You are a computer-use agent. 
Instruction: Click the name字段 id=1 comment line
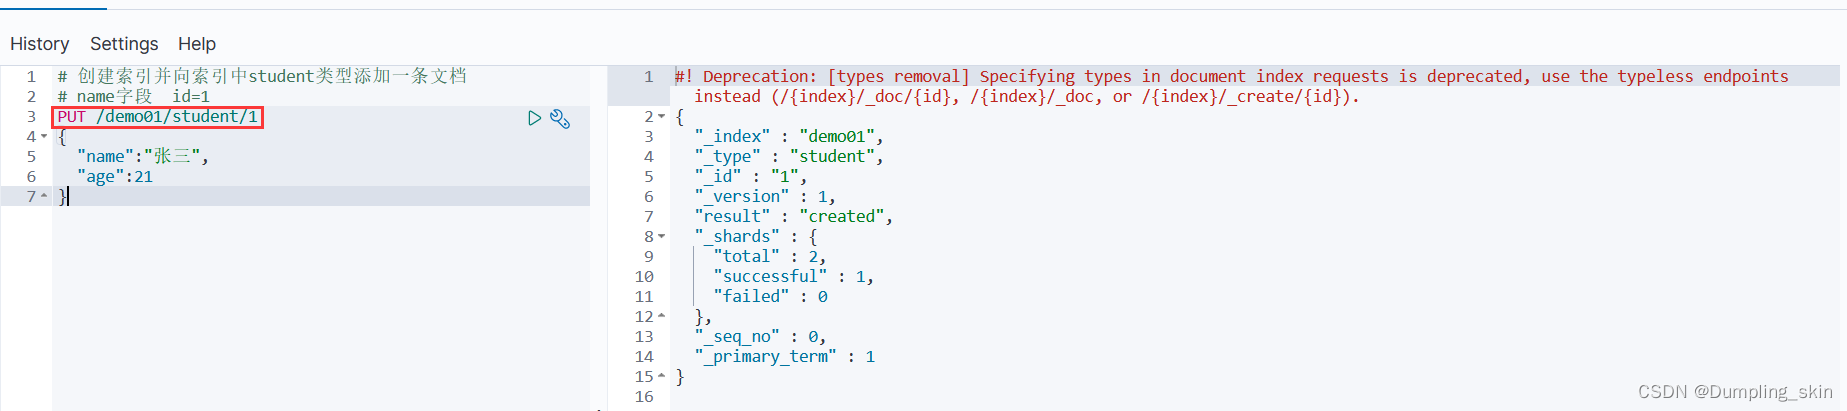134,97
